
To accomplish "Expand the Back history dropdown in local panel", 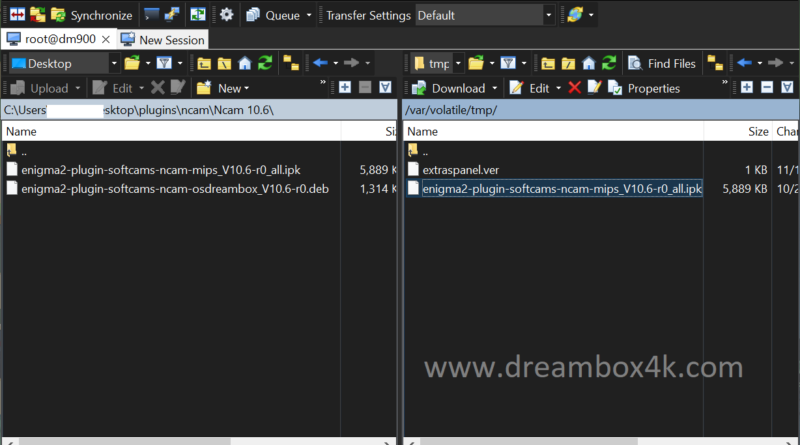I will (x=336, y=63).
